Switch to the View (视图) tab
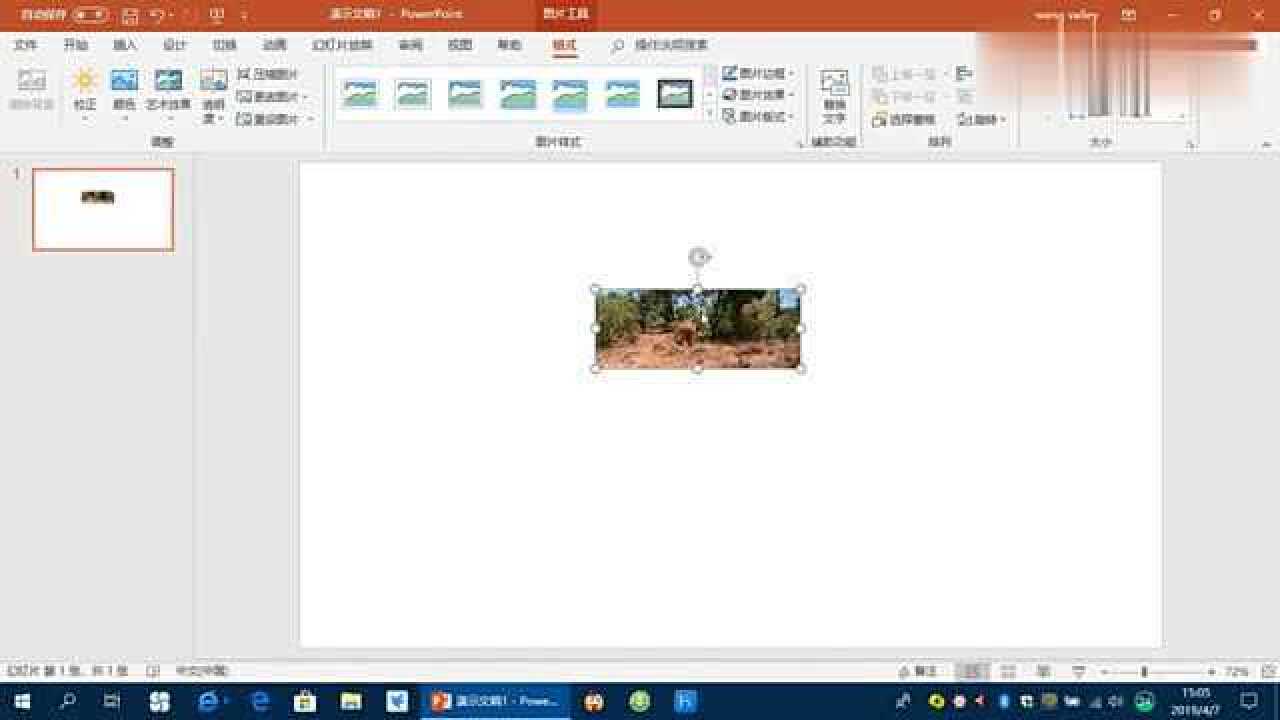 [x=459, y=45]
